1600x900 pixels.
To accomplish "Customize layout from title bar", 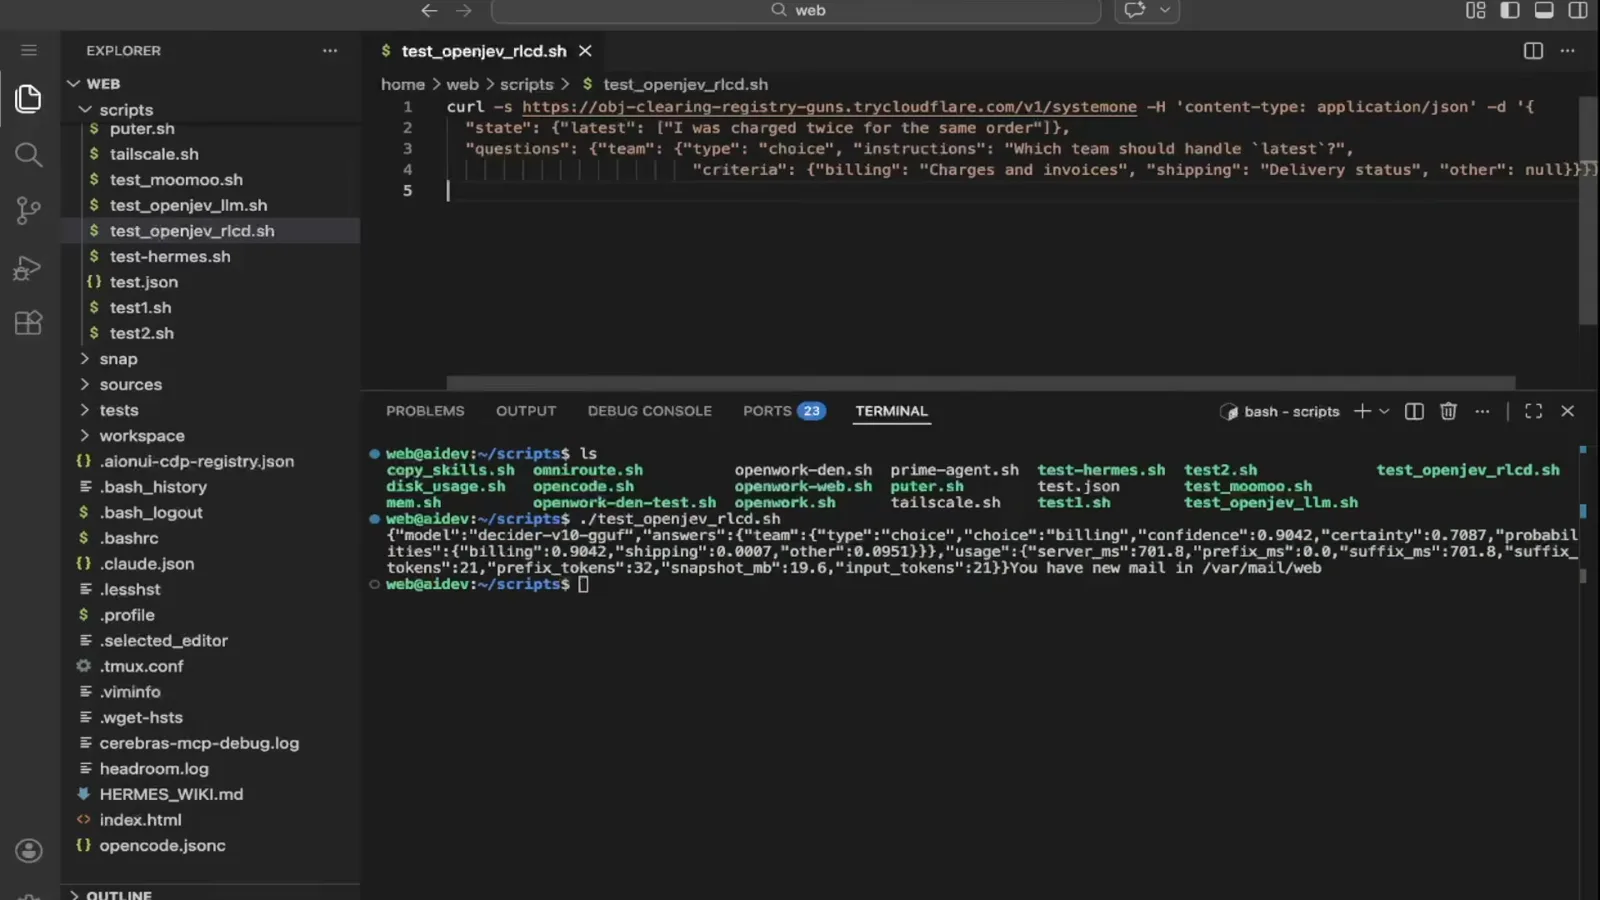I will (1476, 10).
